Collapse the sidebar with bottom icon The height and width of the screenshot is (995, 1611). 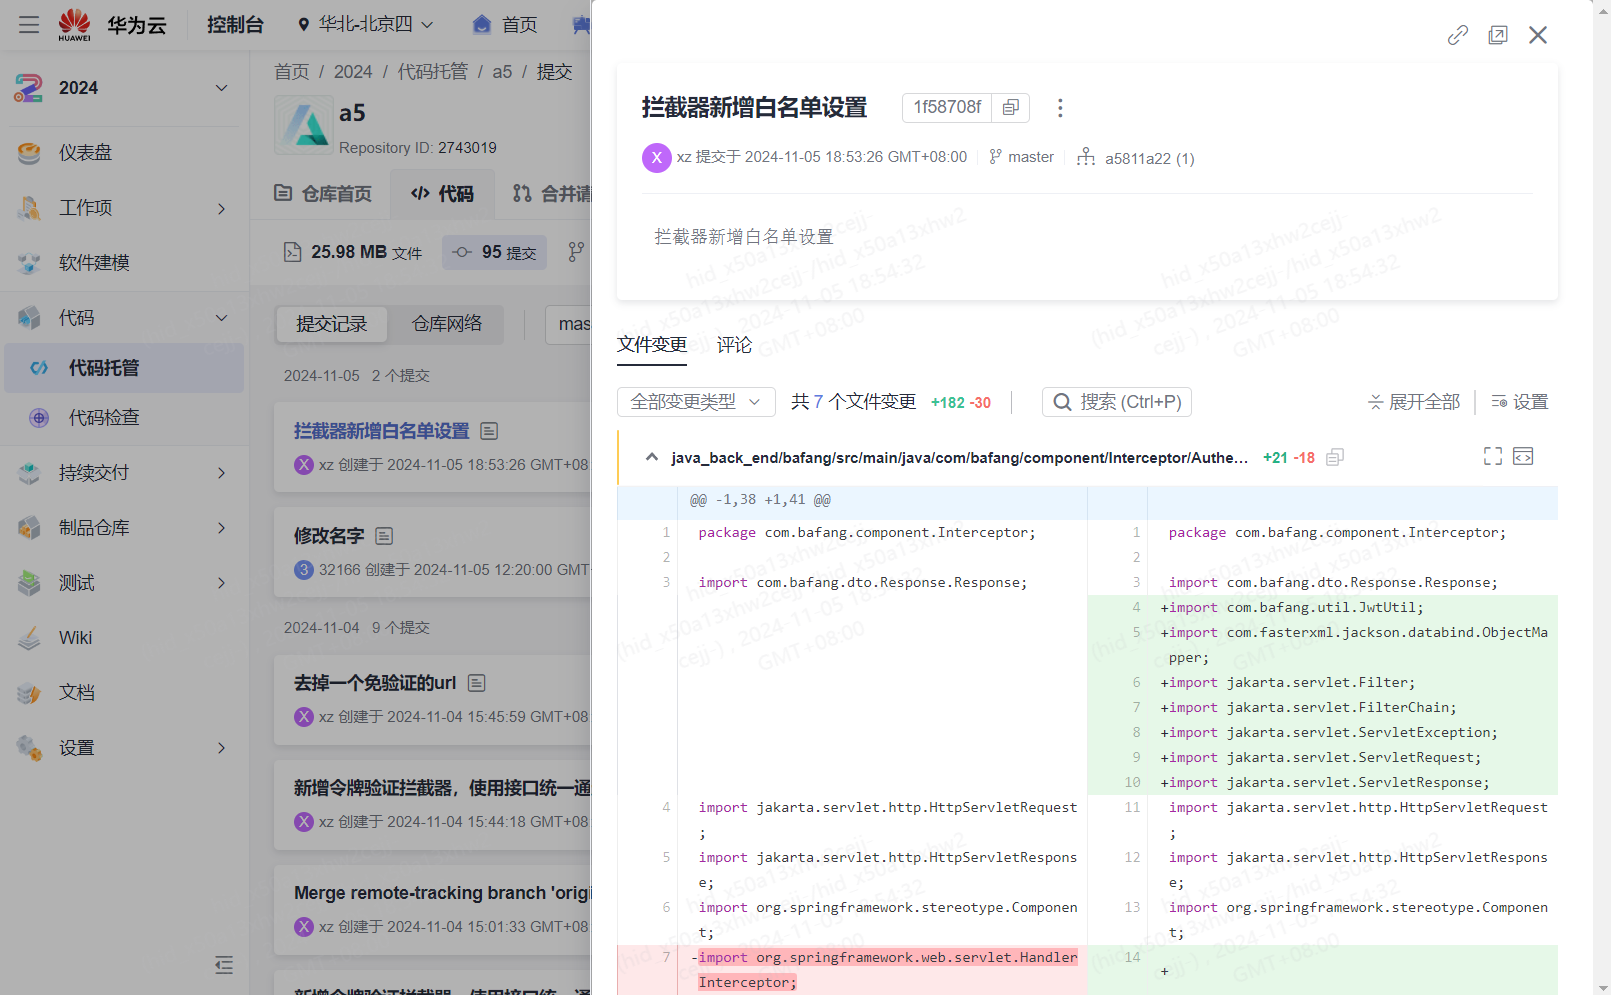point(224,965)
